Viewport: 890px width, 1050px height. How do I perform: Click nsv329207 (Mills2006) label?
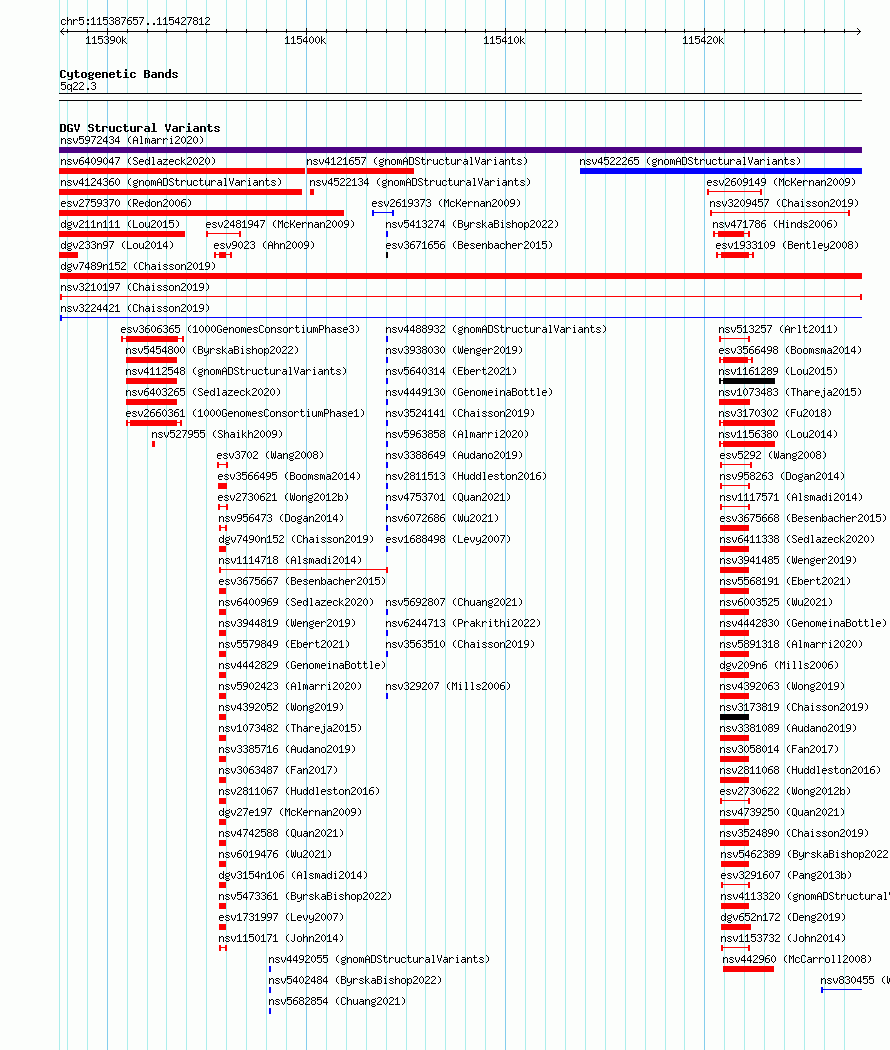448,686
